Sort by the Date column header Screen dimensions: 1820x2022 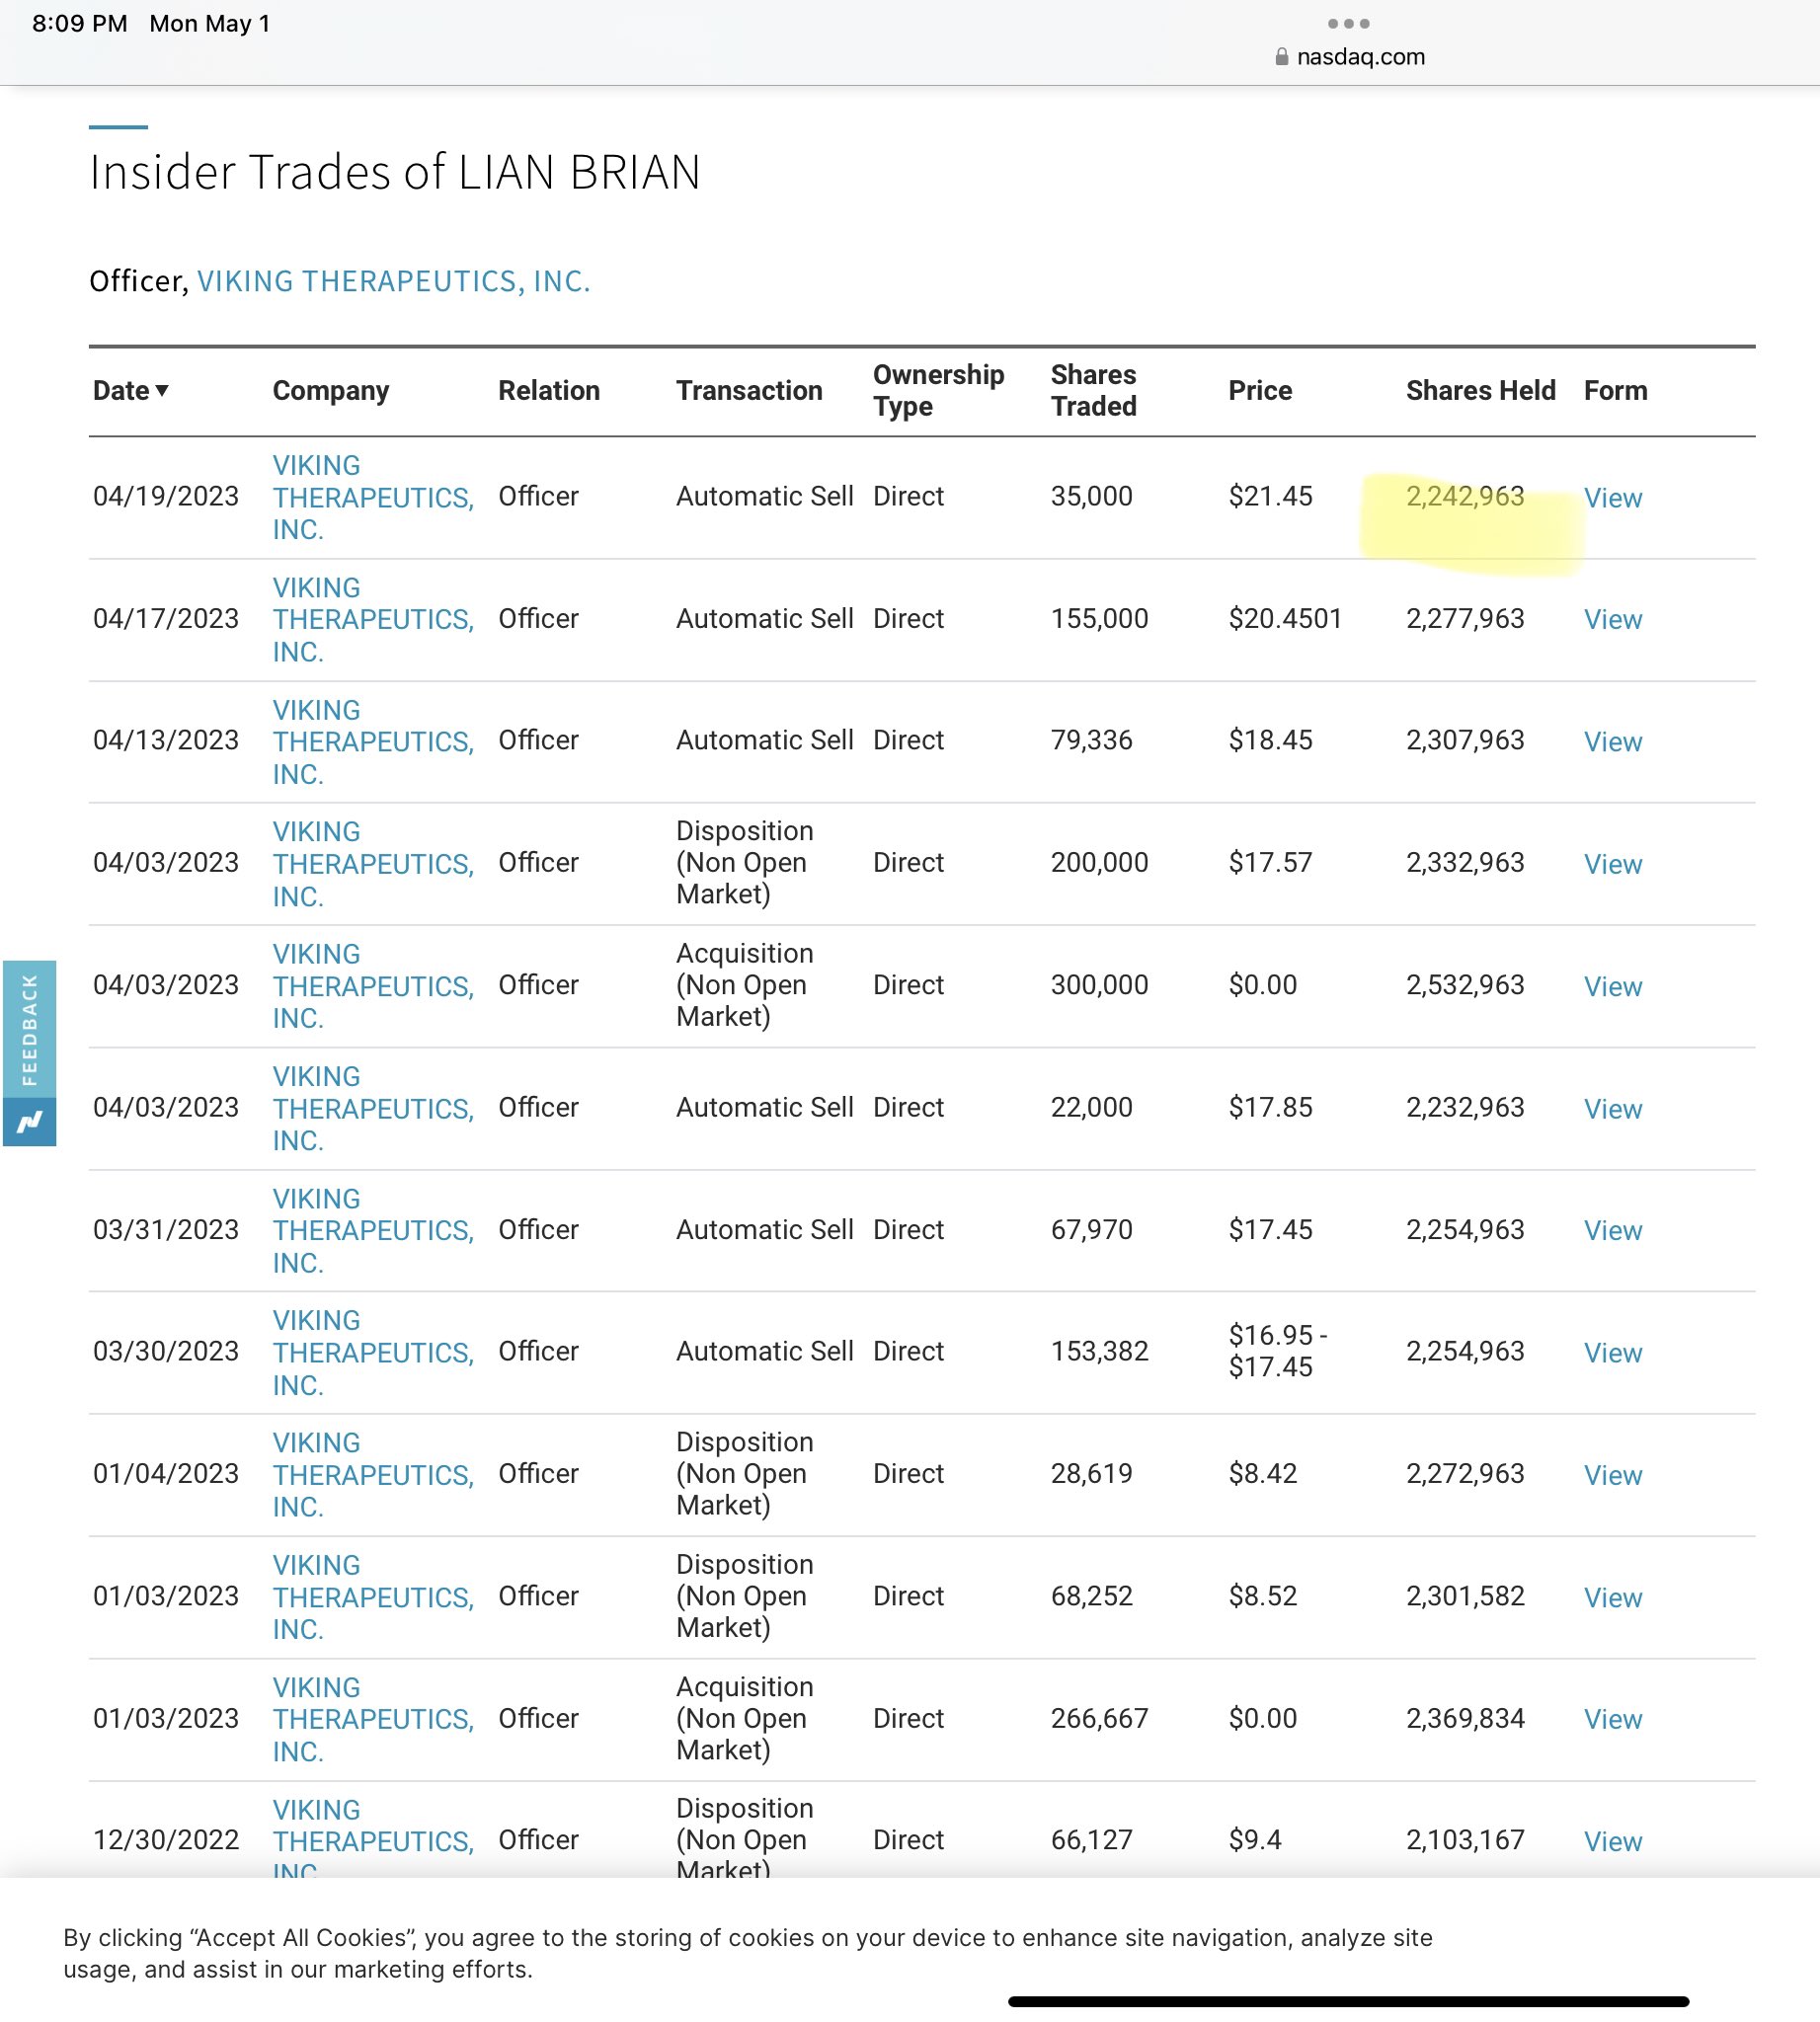click(x=130, y=390)
